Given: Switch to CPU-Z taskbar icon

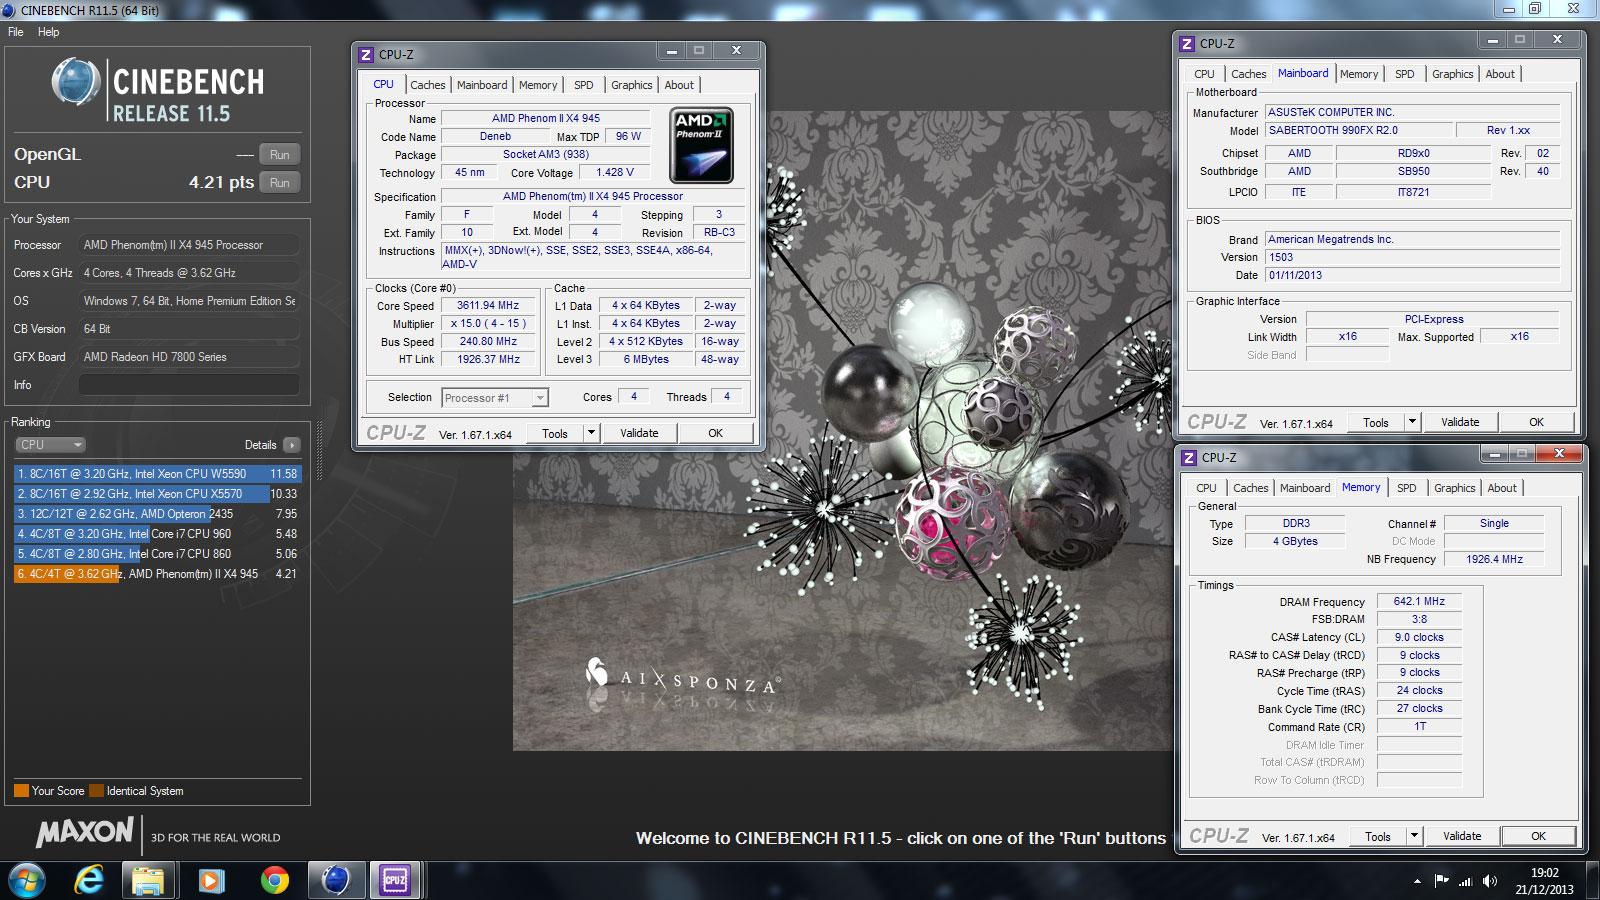Looking at the screenshot, I should click(395, 880).
